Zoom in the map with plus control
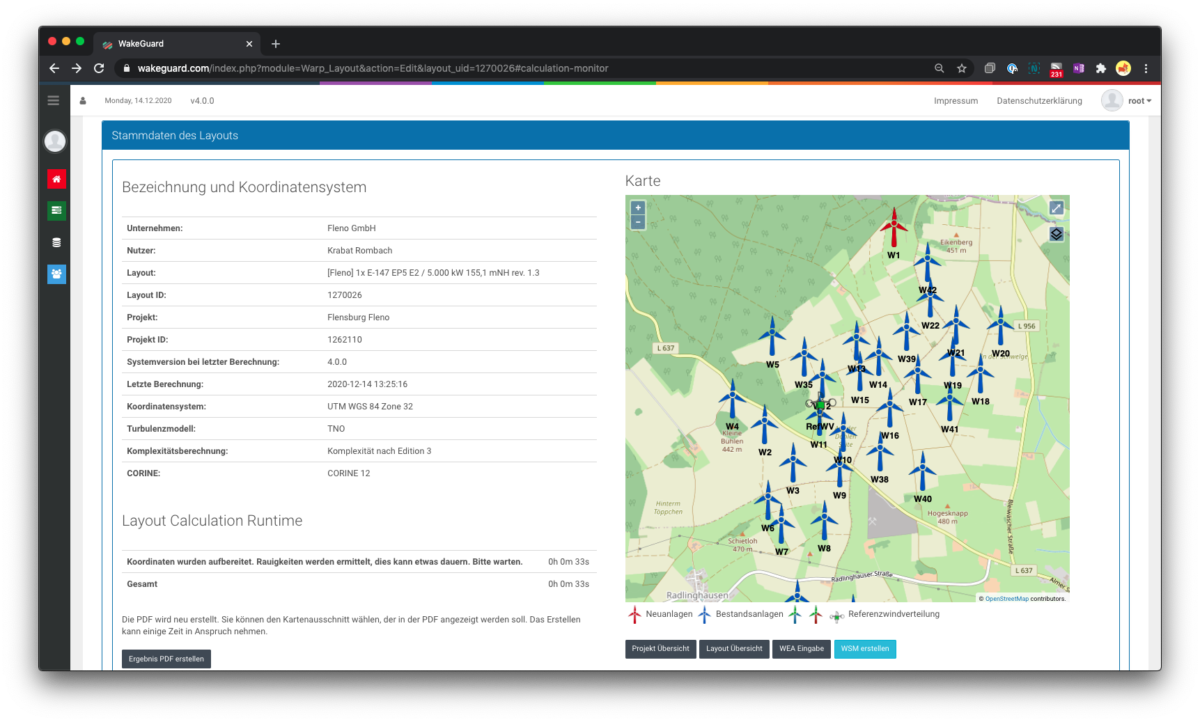The width and height of the screenshot is (1200, 722). [638, 208]
